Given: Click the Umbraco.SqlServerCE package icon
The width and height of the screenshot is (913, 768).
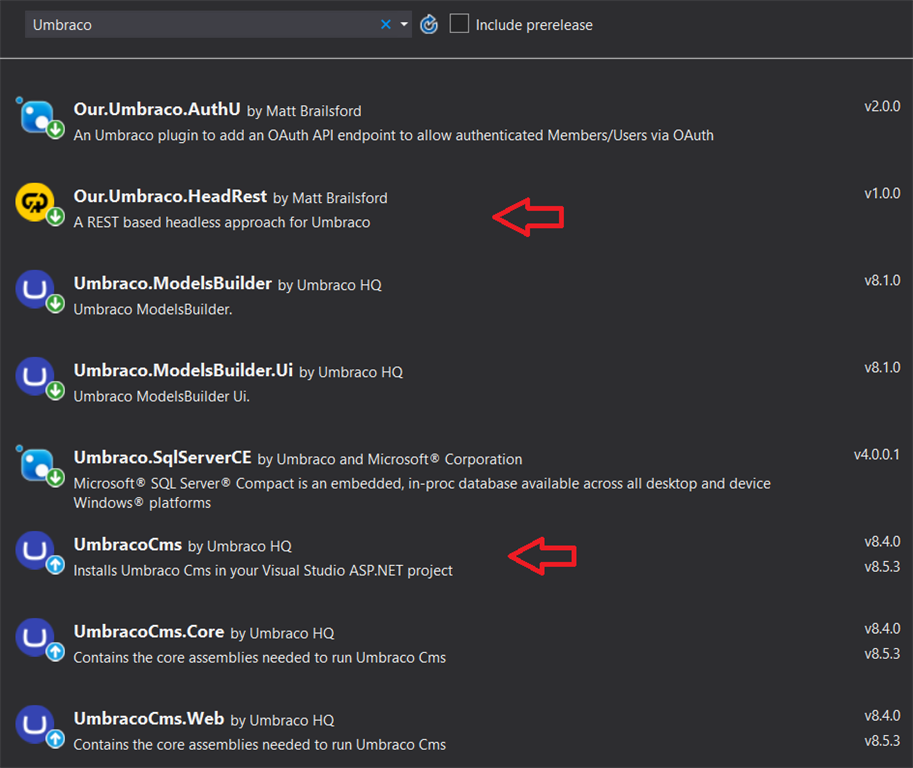Looking at the screenshot, I should (x=36, y=465).
